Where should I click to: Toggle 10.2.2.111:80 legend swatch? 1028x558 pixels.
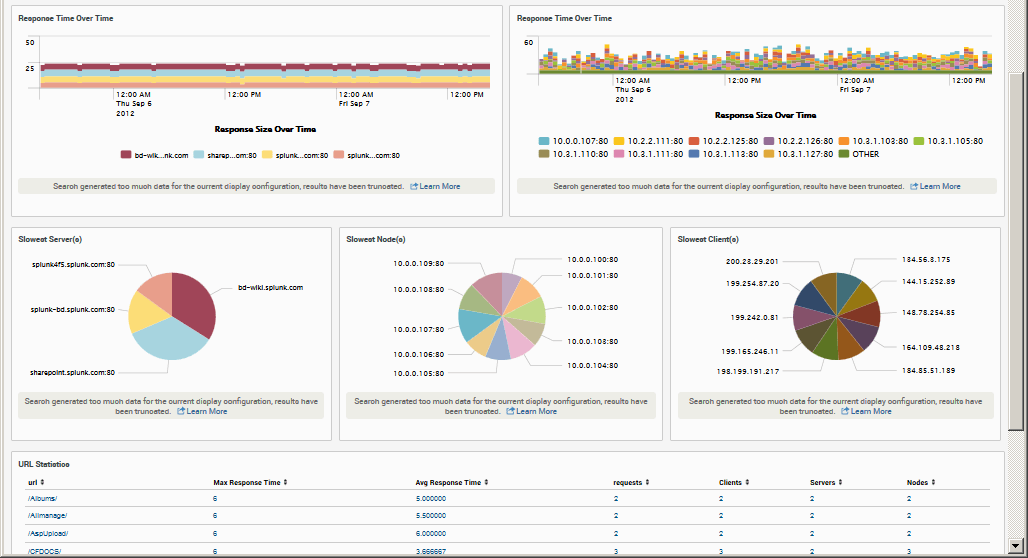tap(619, 141)
